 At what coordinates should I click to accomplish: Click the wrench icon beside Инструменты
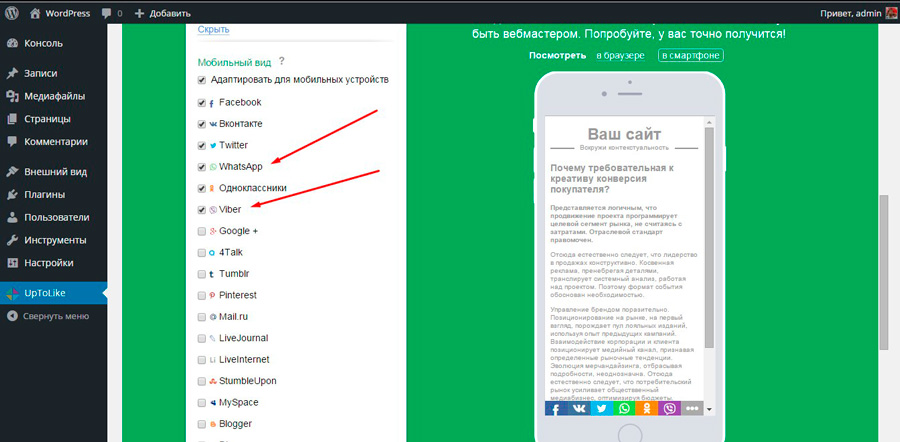pos(12,240)
